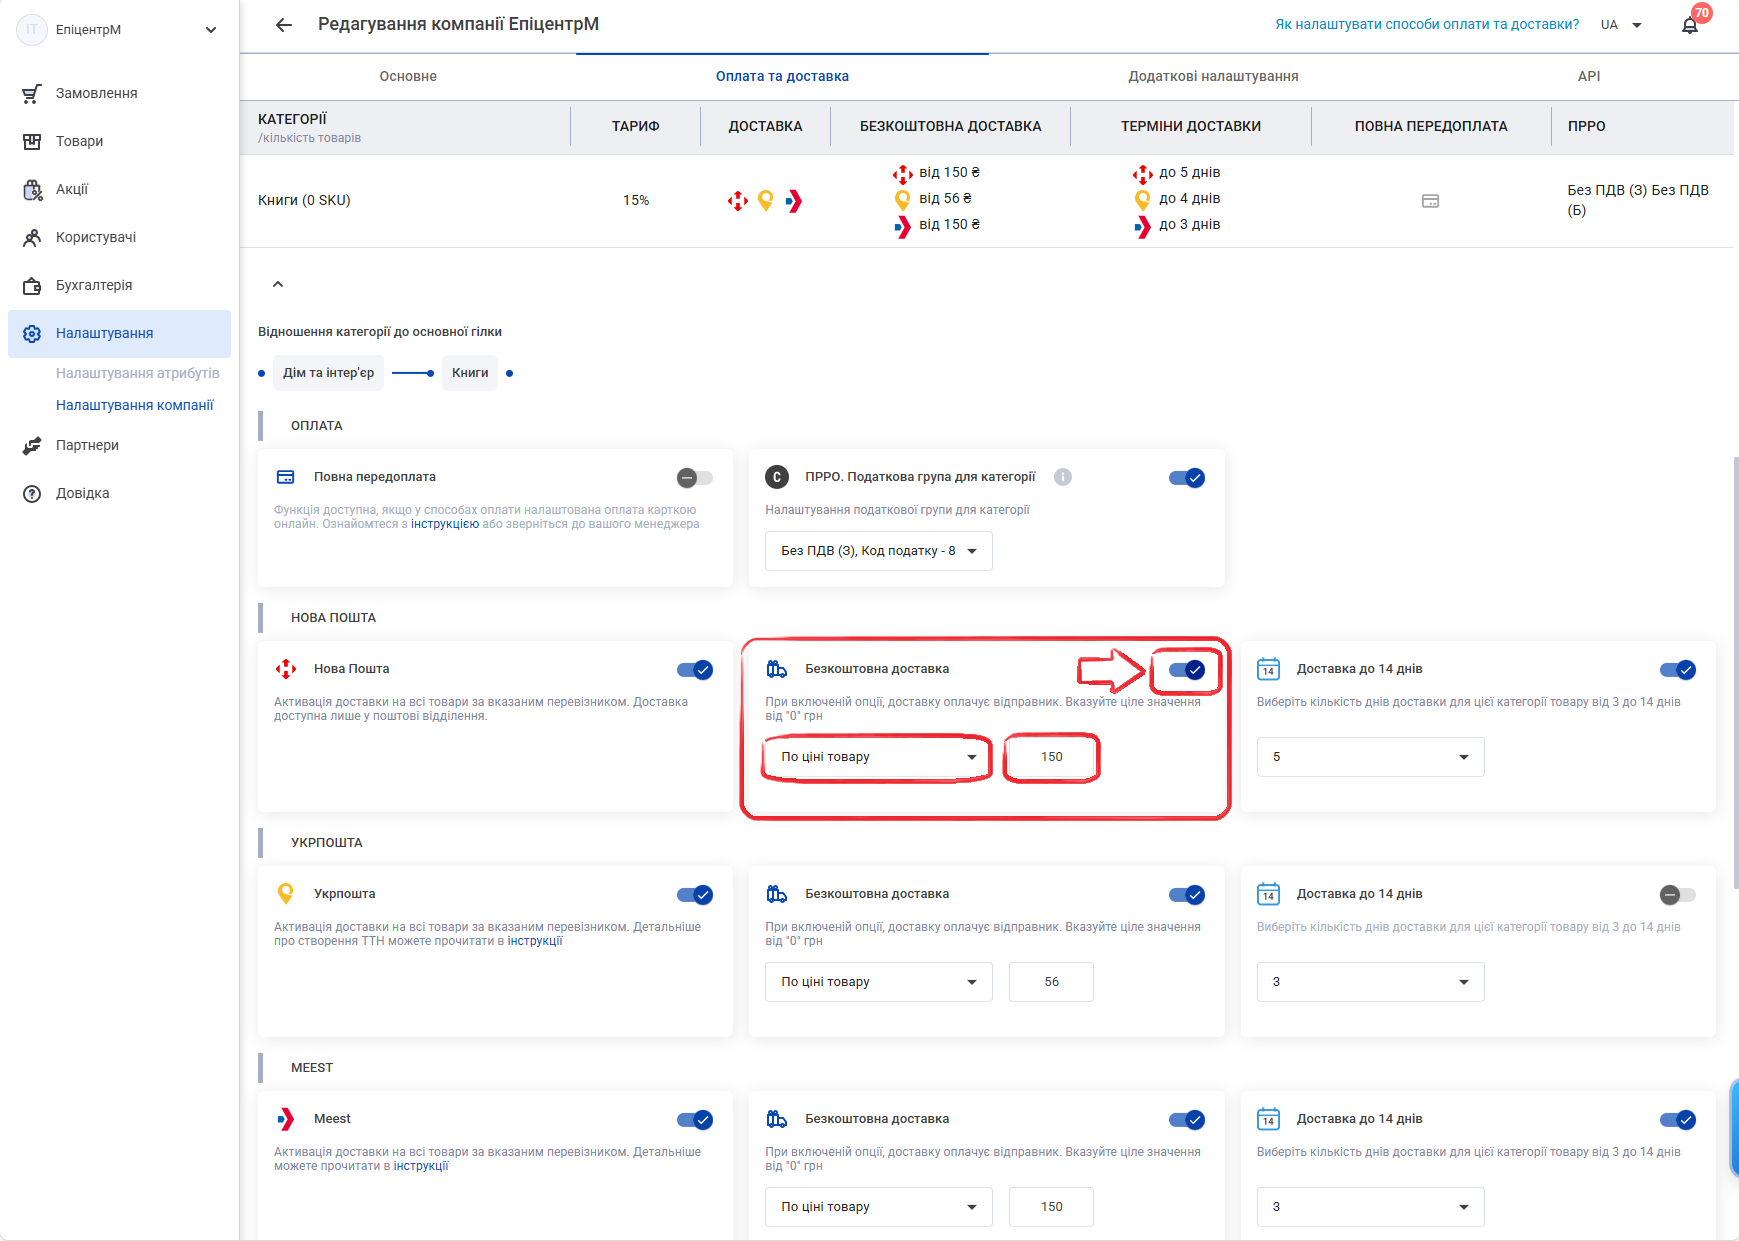Collapse the Книги category details chevron

pos(278,284)
